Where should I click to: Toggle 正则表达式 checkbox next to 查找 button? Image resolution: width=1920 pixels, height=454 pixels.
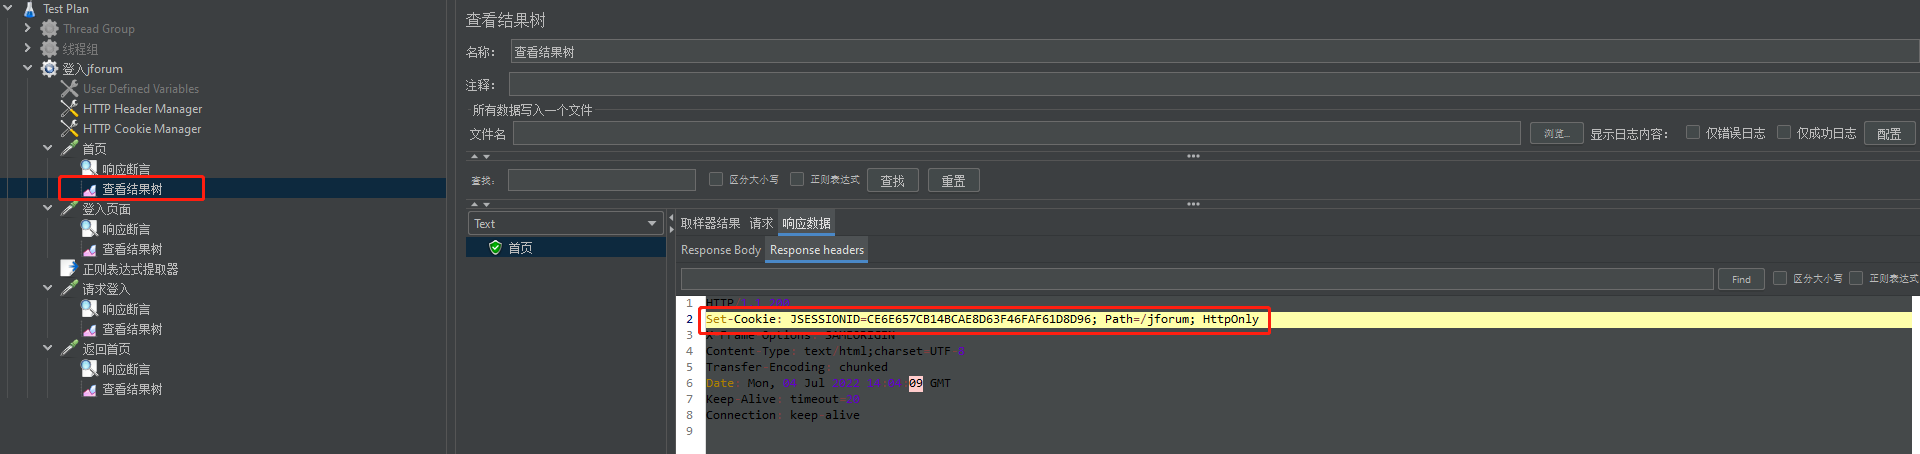pyautogui.click(x=797, y=179)
